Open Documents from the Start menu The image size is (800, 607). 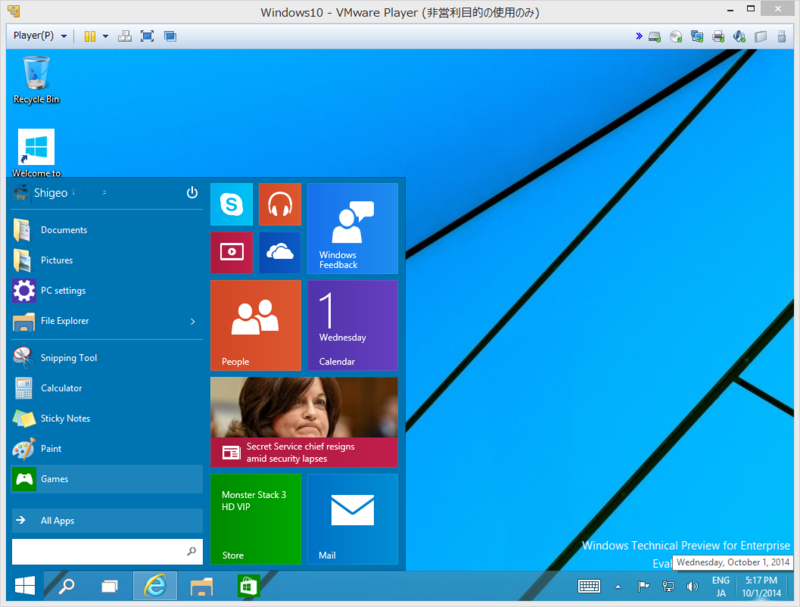(x=107, y=230)
